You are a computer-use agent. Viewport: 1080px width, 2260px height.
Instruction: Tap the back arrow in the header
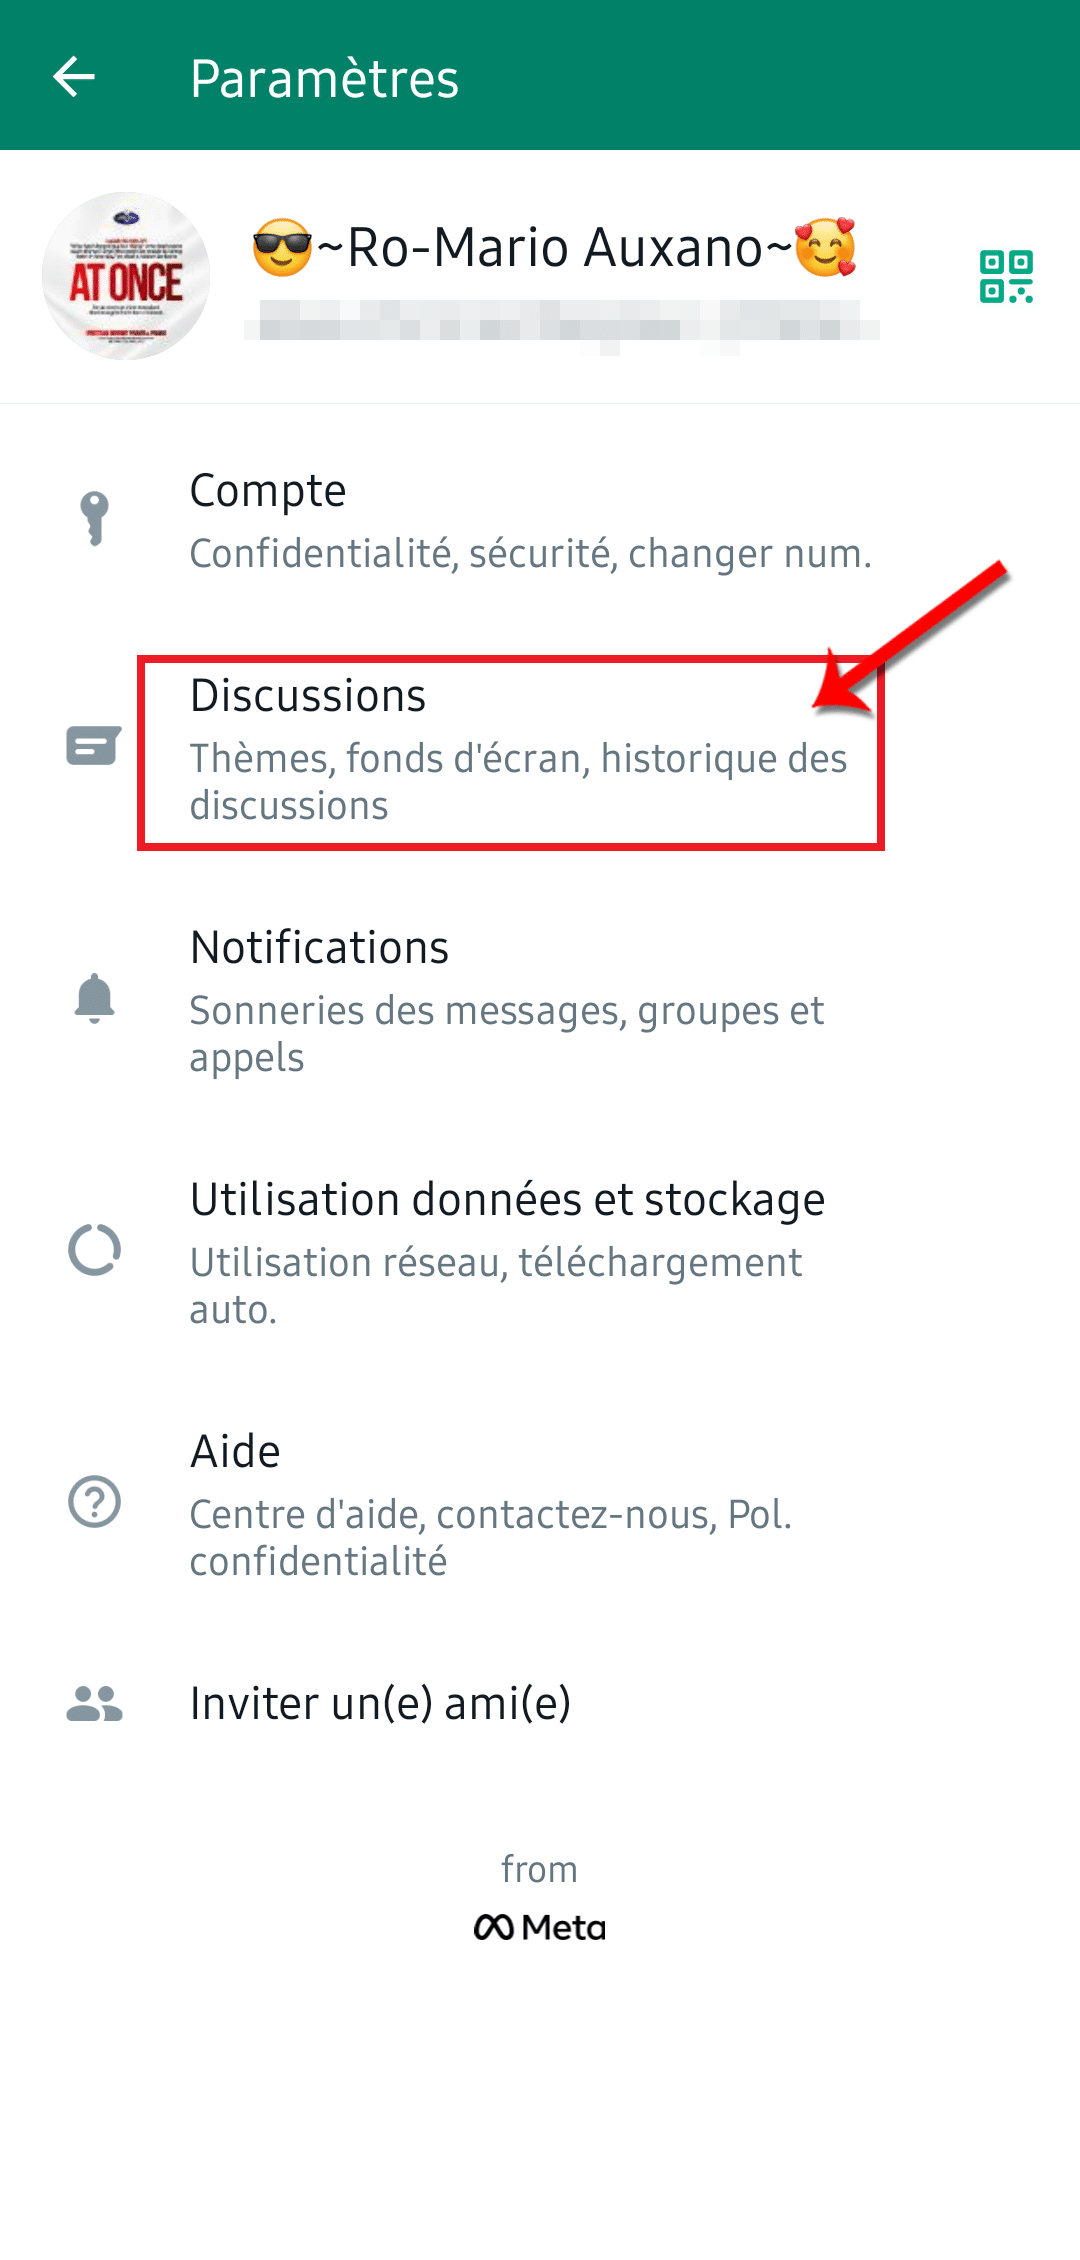tap(74, 77)
